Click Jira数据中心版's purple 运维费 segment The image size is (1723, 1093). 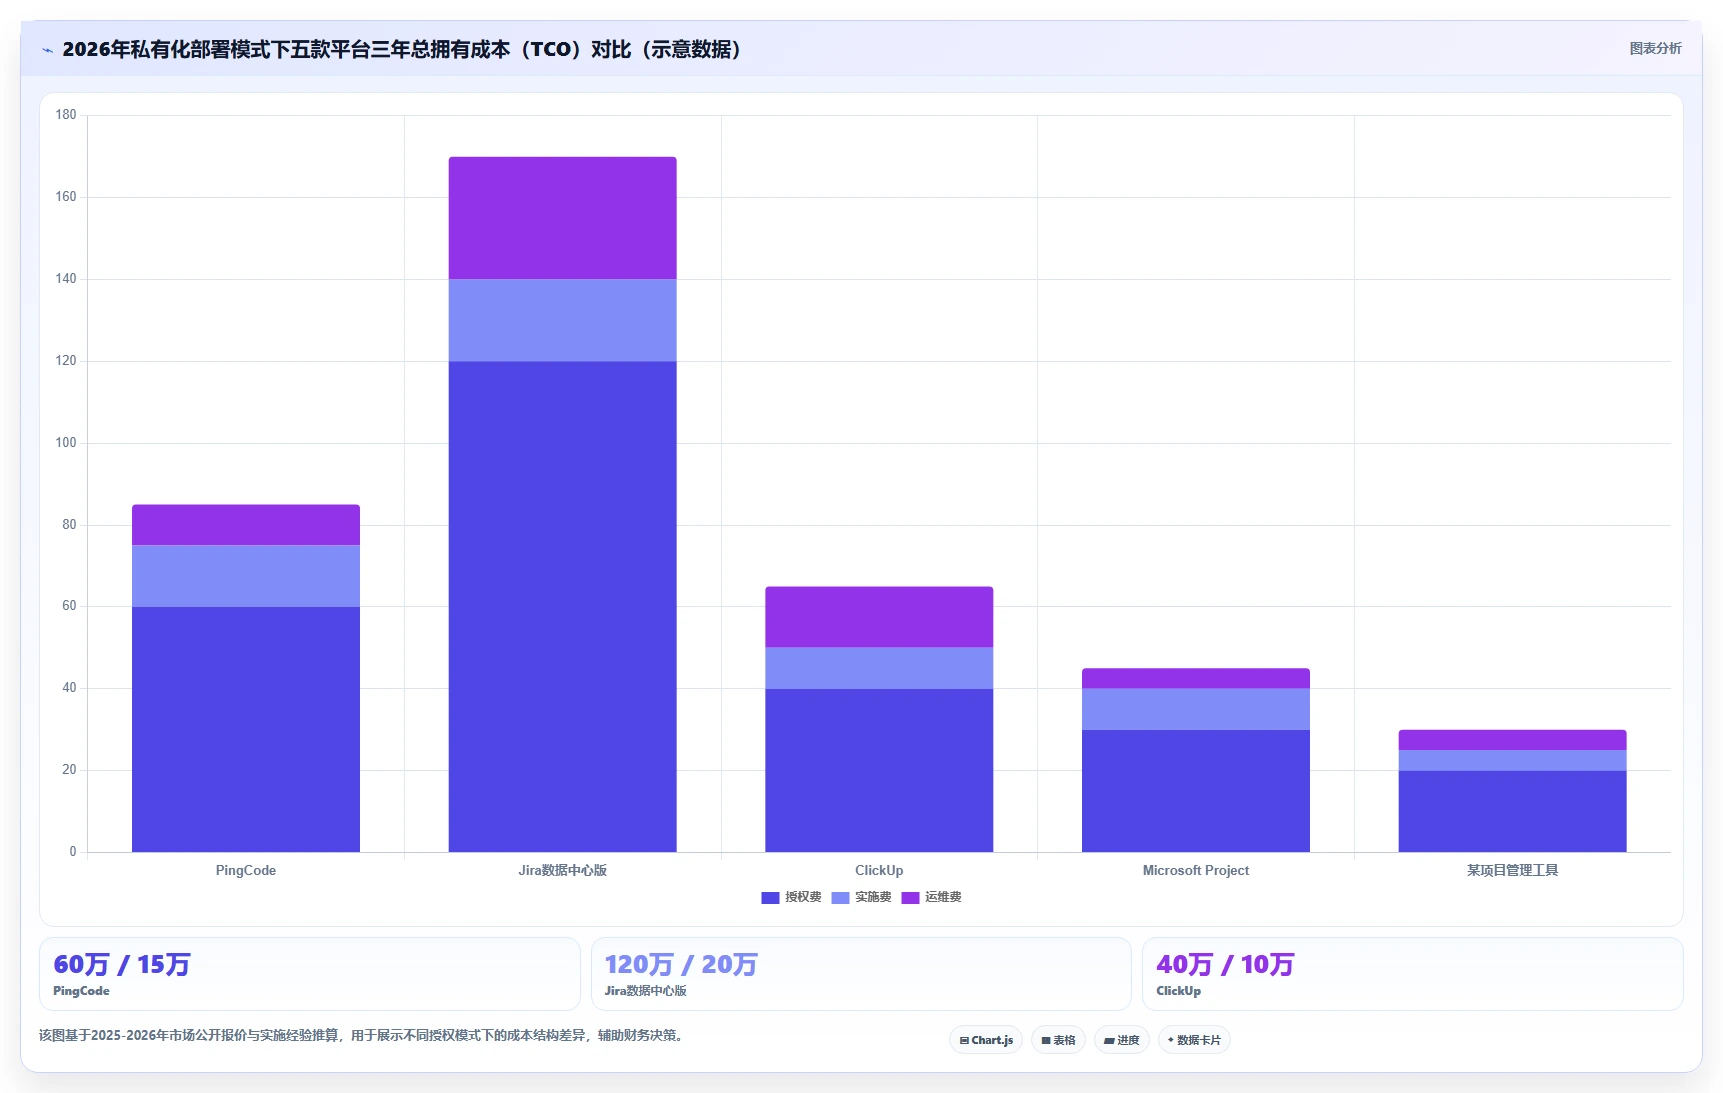(x=563, y=218)
